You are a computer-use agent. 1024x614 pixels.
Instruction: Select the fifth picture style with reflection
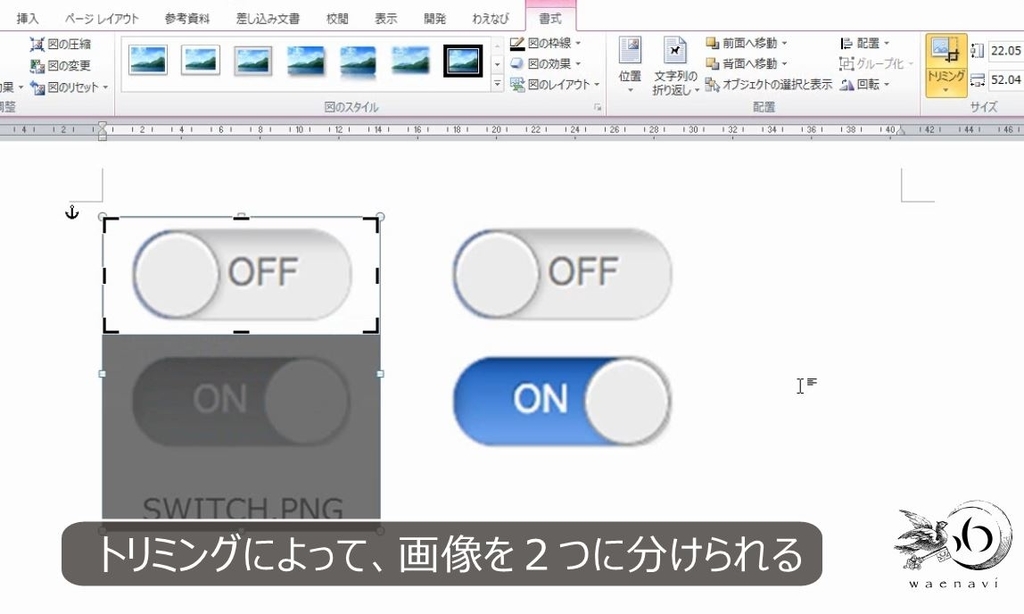click(x=358, y=60)
